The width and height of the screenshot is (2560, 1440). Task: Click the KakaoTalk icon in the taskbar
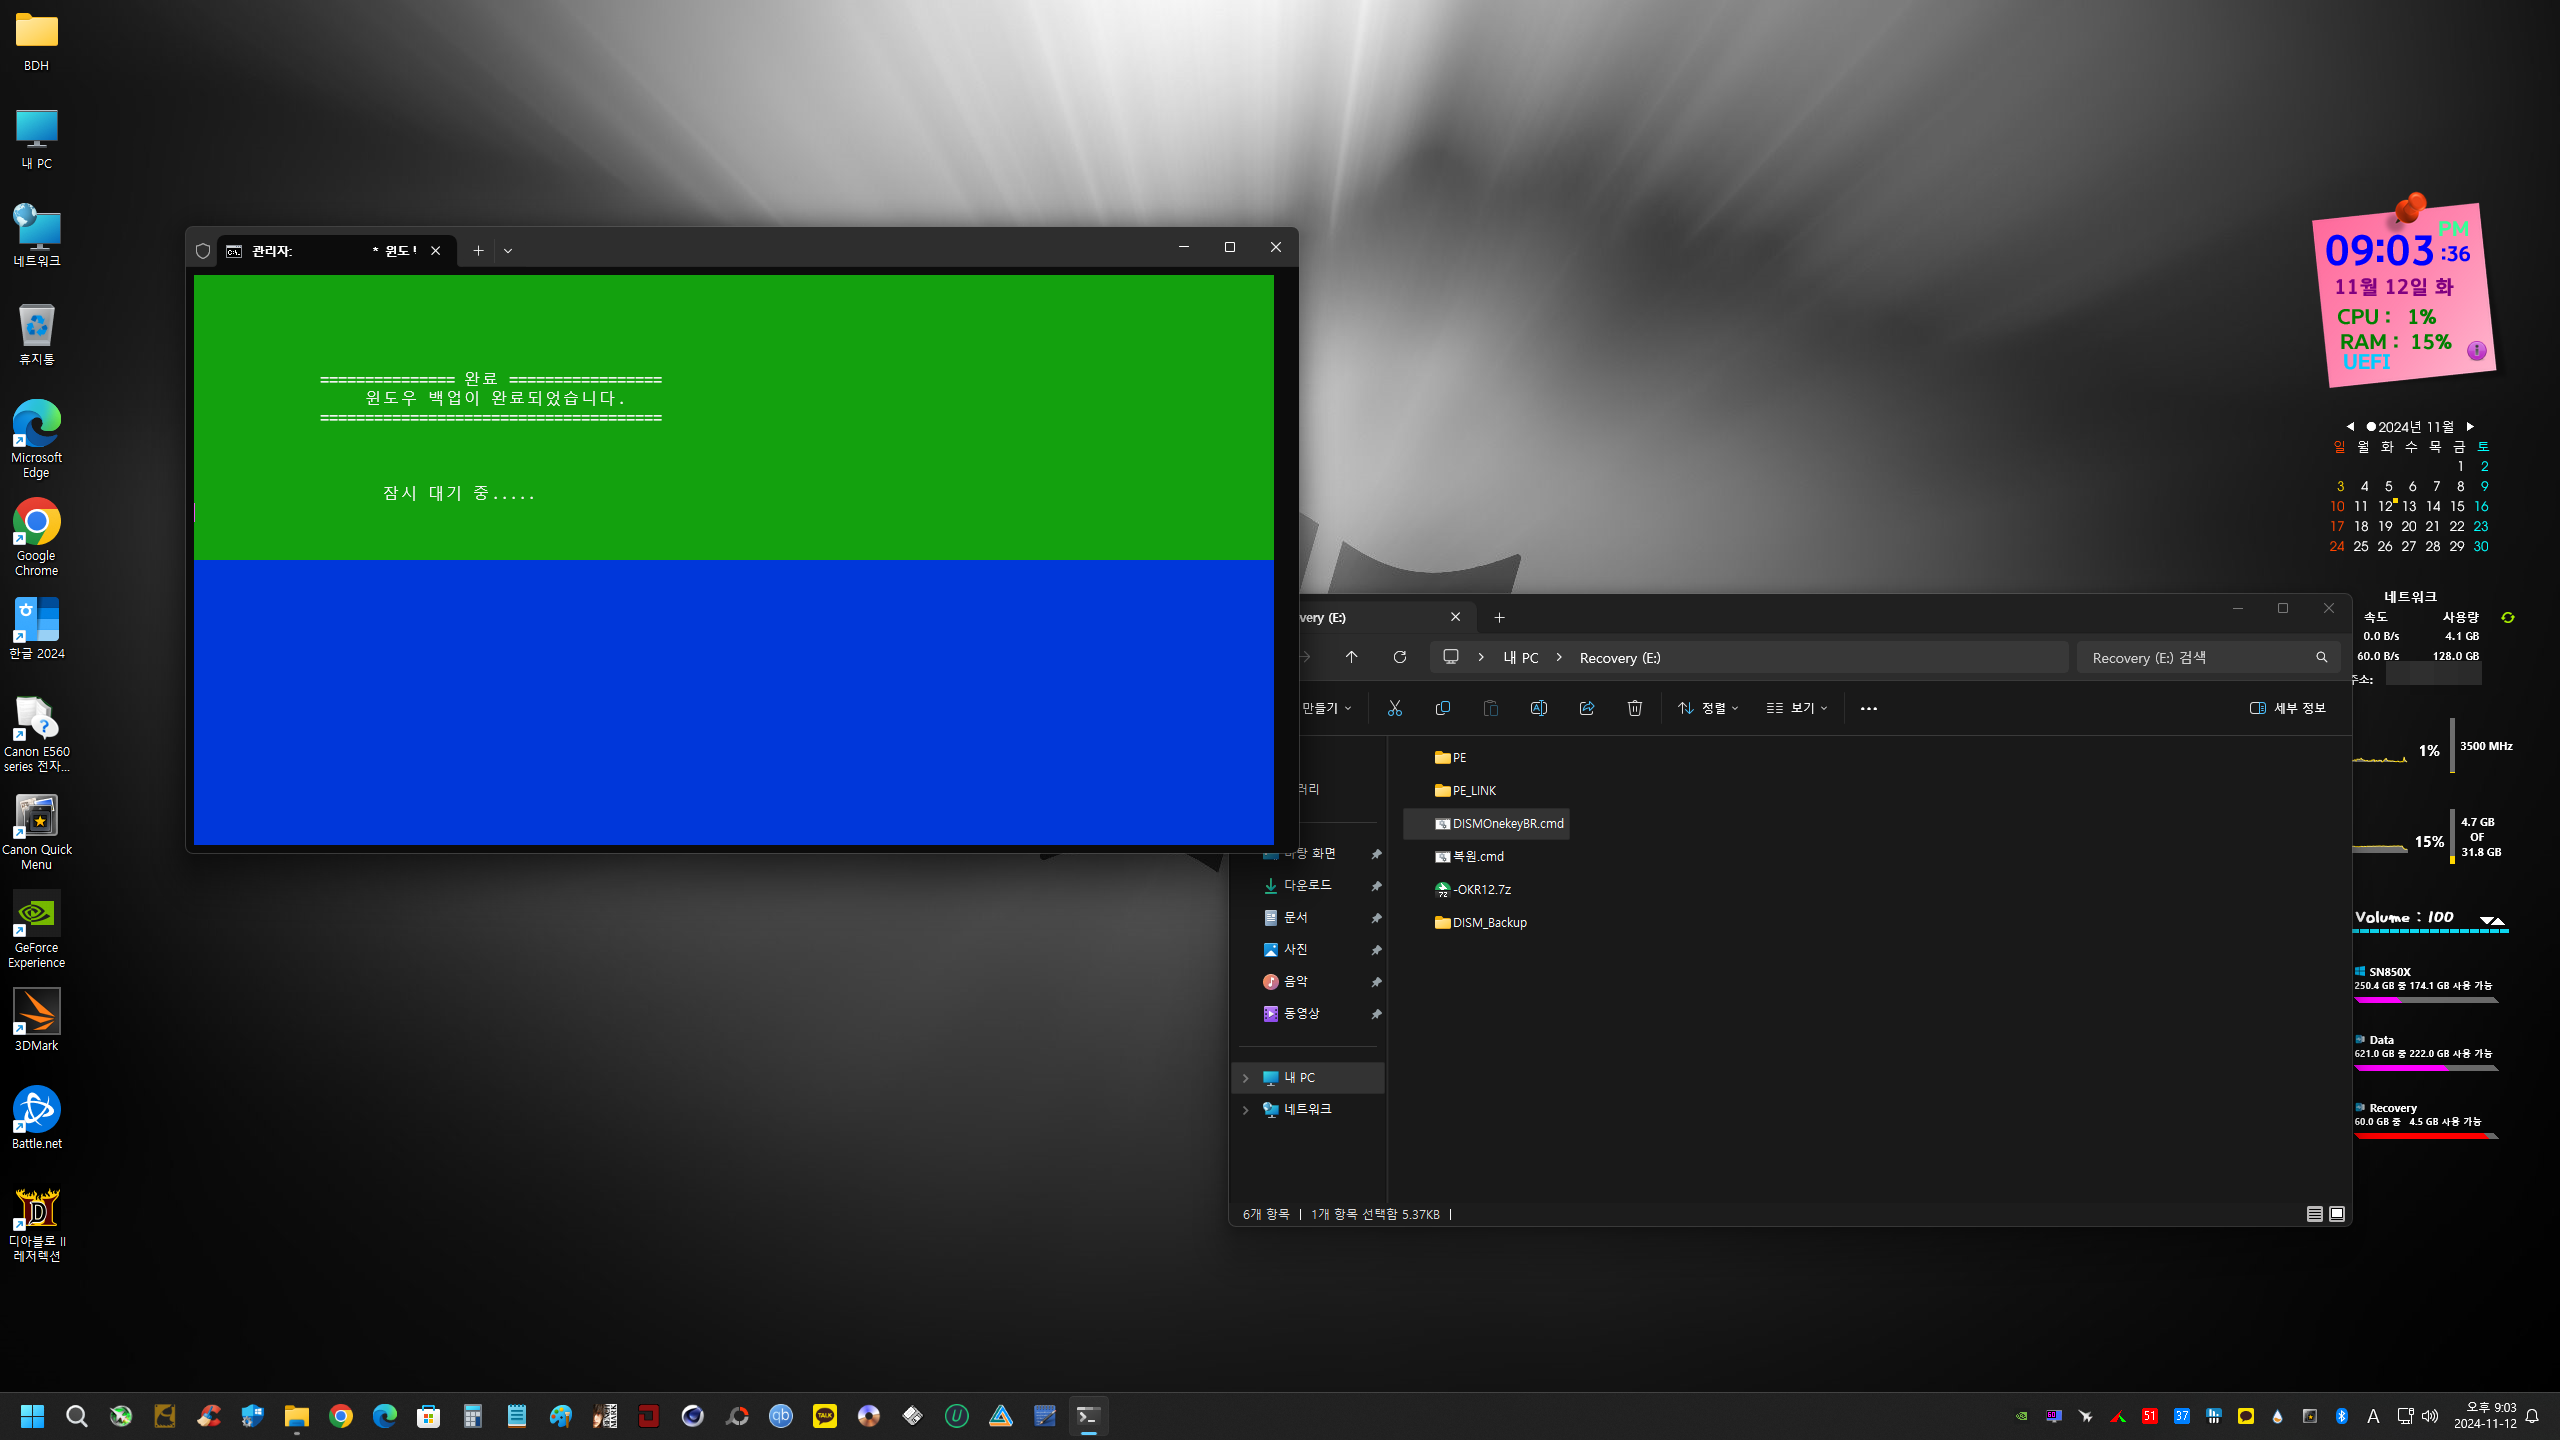tap(824, 1416)
